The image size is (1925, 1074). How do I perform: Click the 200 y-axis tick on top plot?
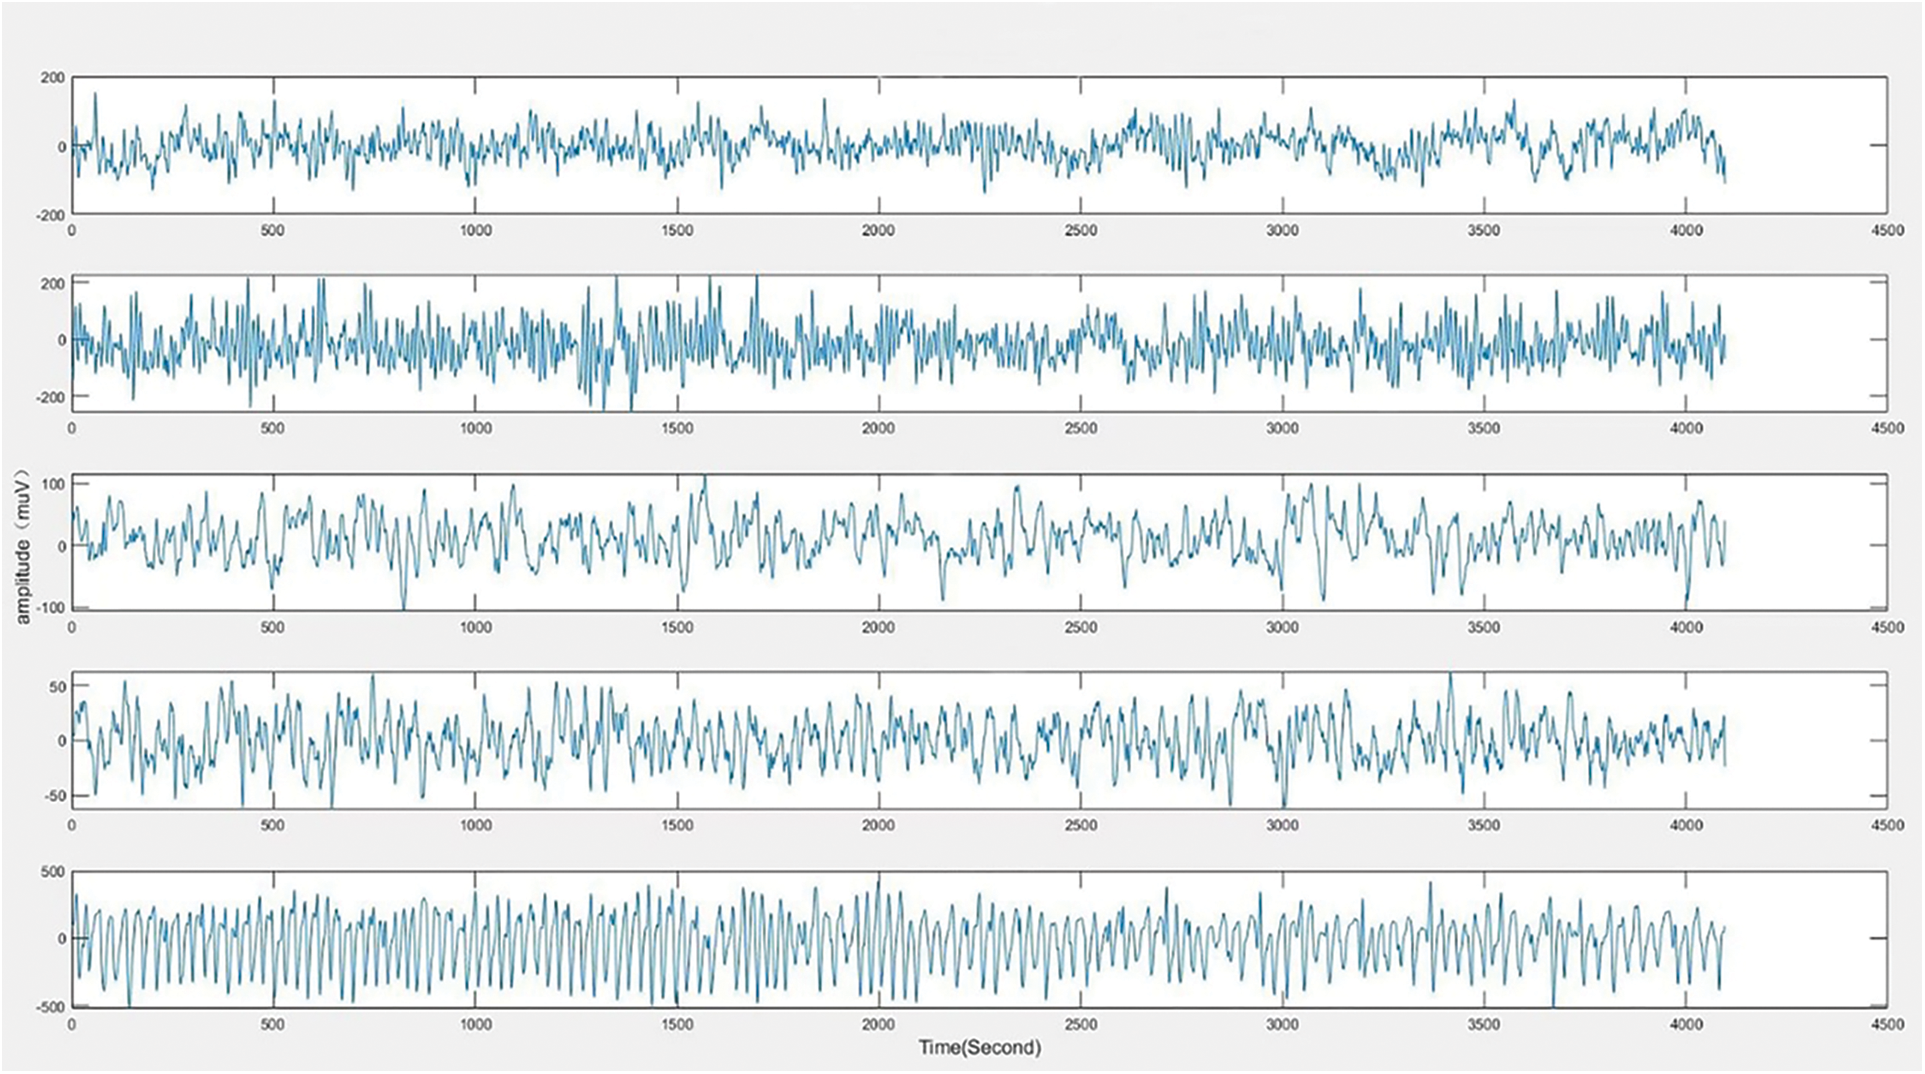coord(52,78)
